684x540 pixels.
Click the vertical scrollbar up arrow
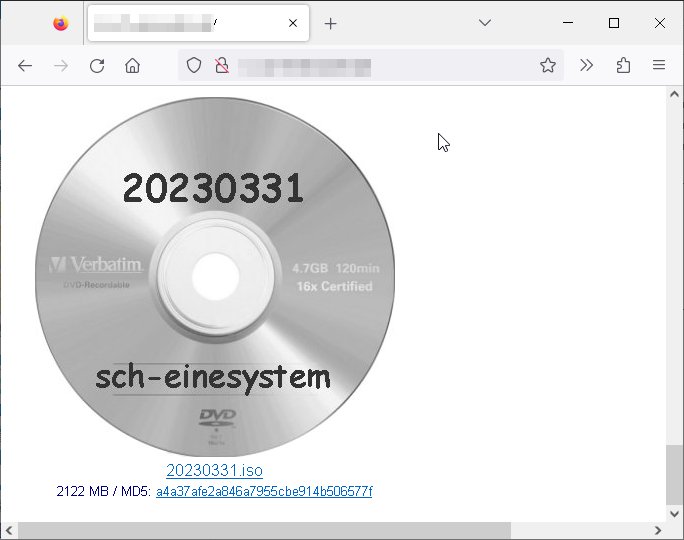(x=674, y=94)
